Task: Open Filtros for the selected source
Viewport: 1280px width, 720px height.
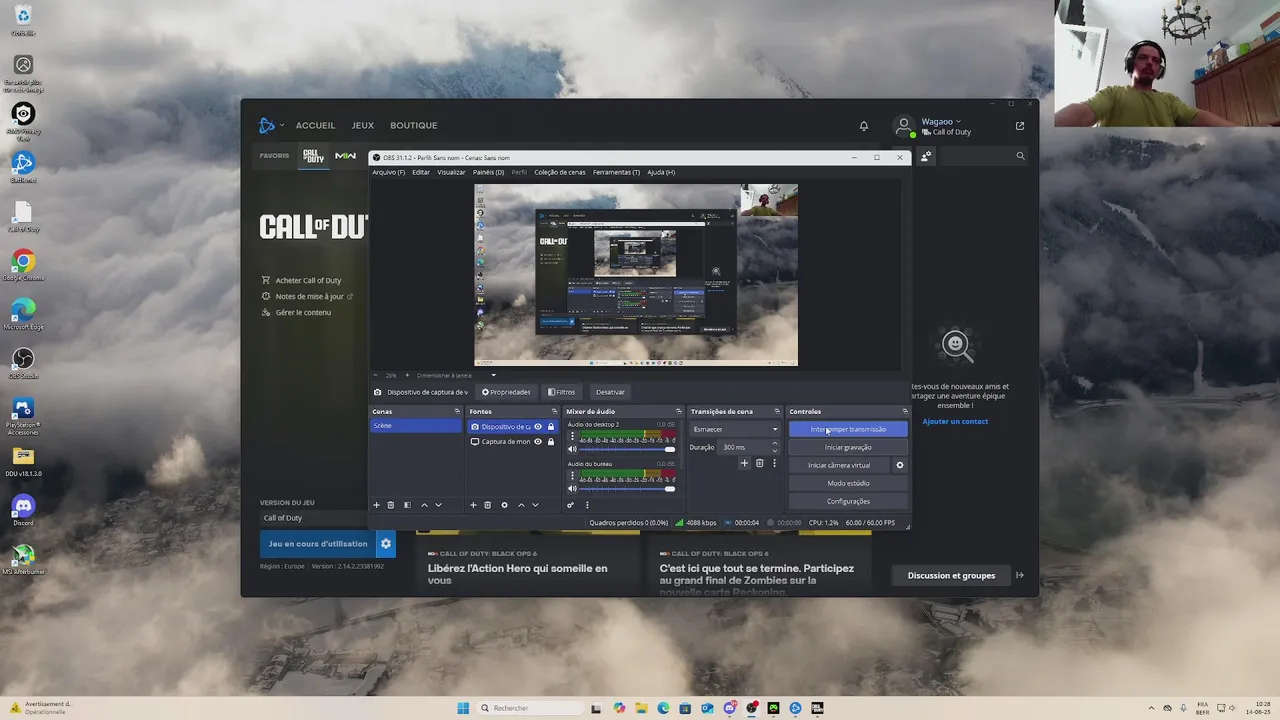Action: pyautogui.click(x=562, y=392)
